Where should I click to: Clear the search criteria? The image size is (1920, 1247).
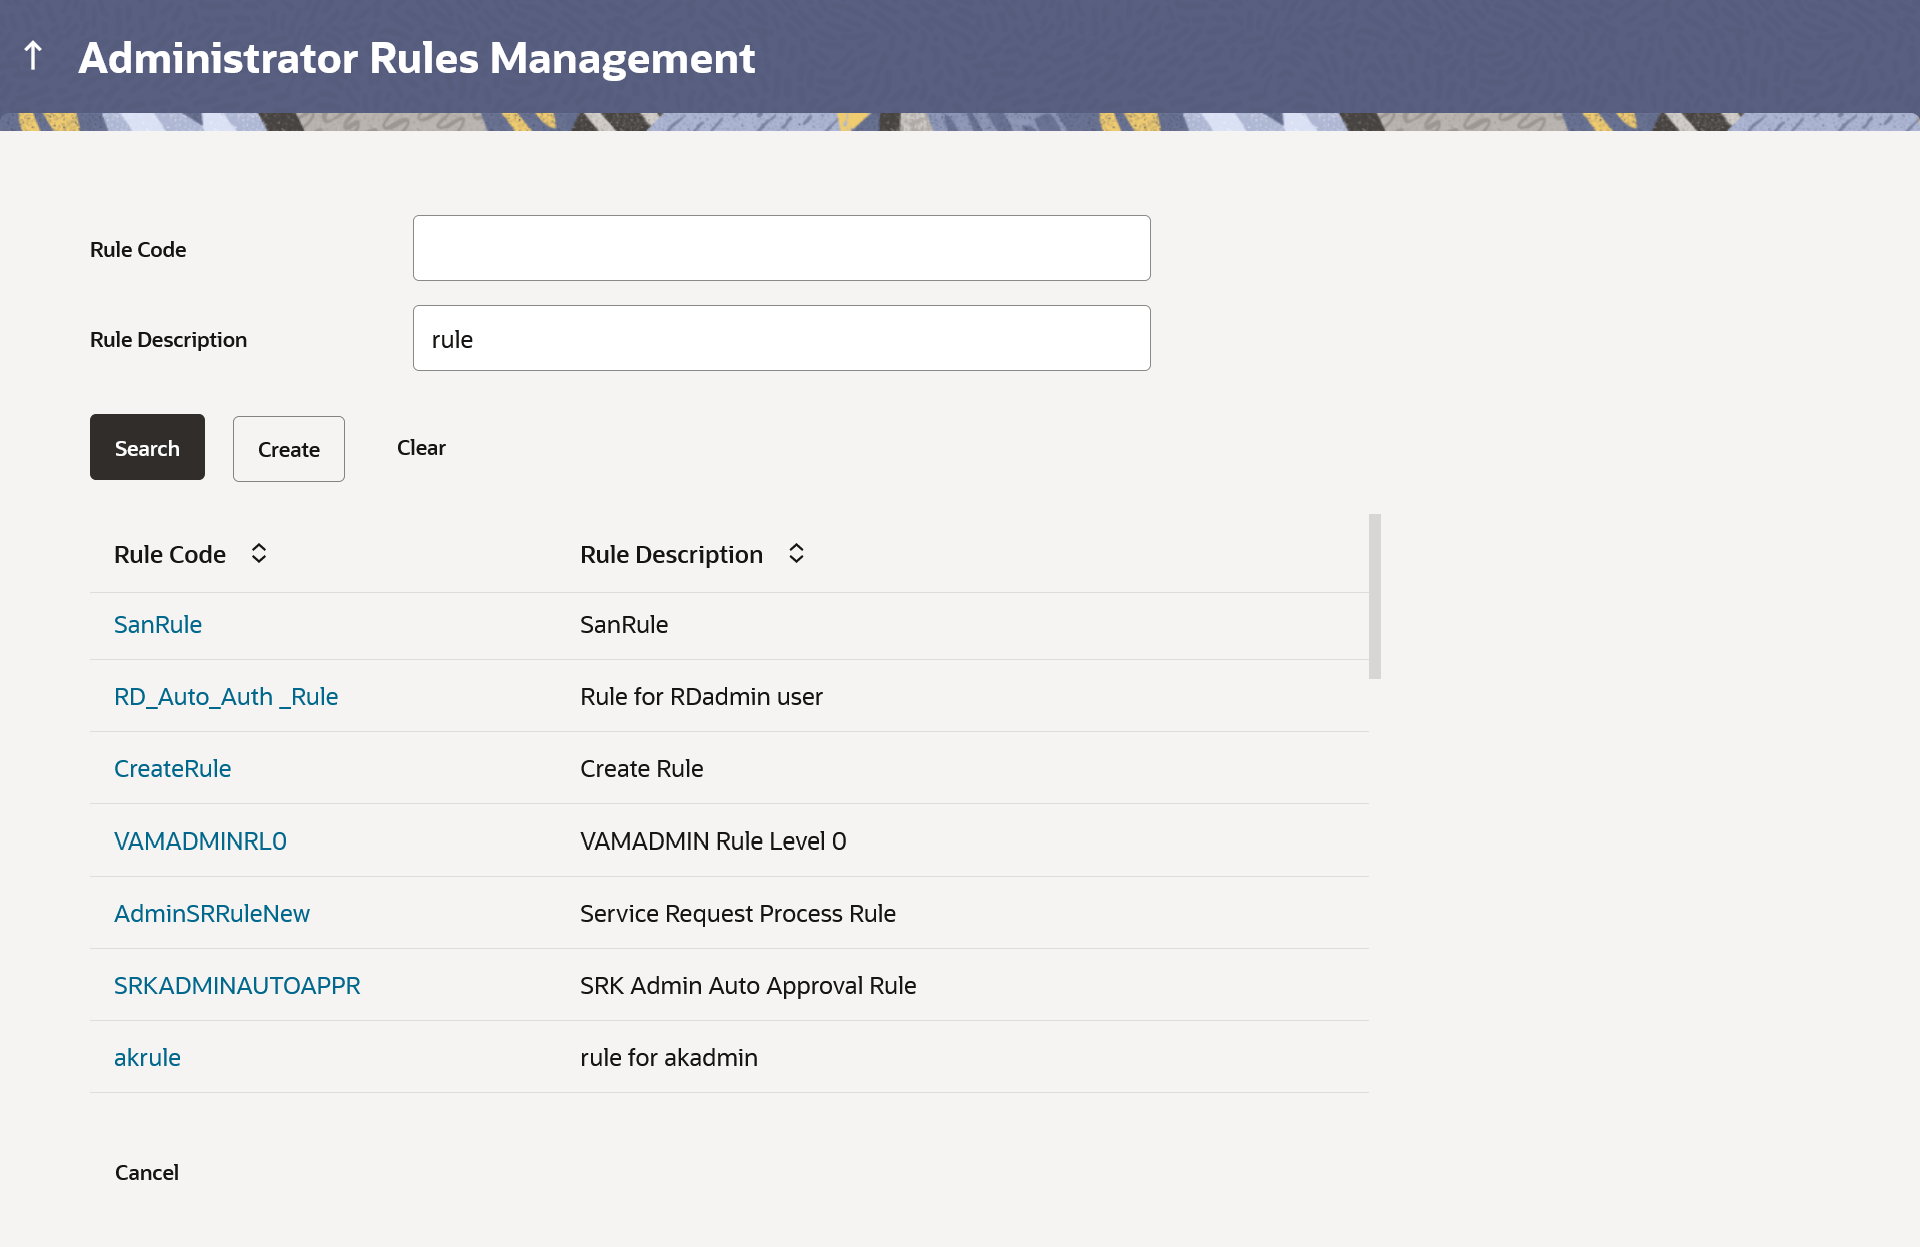420,447
